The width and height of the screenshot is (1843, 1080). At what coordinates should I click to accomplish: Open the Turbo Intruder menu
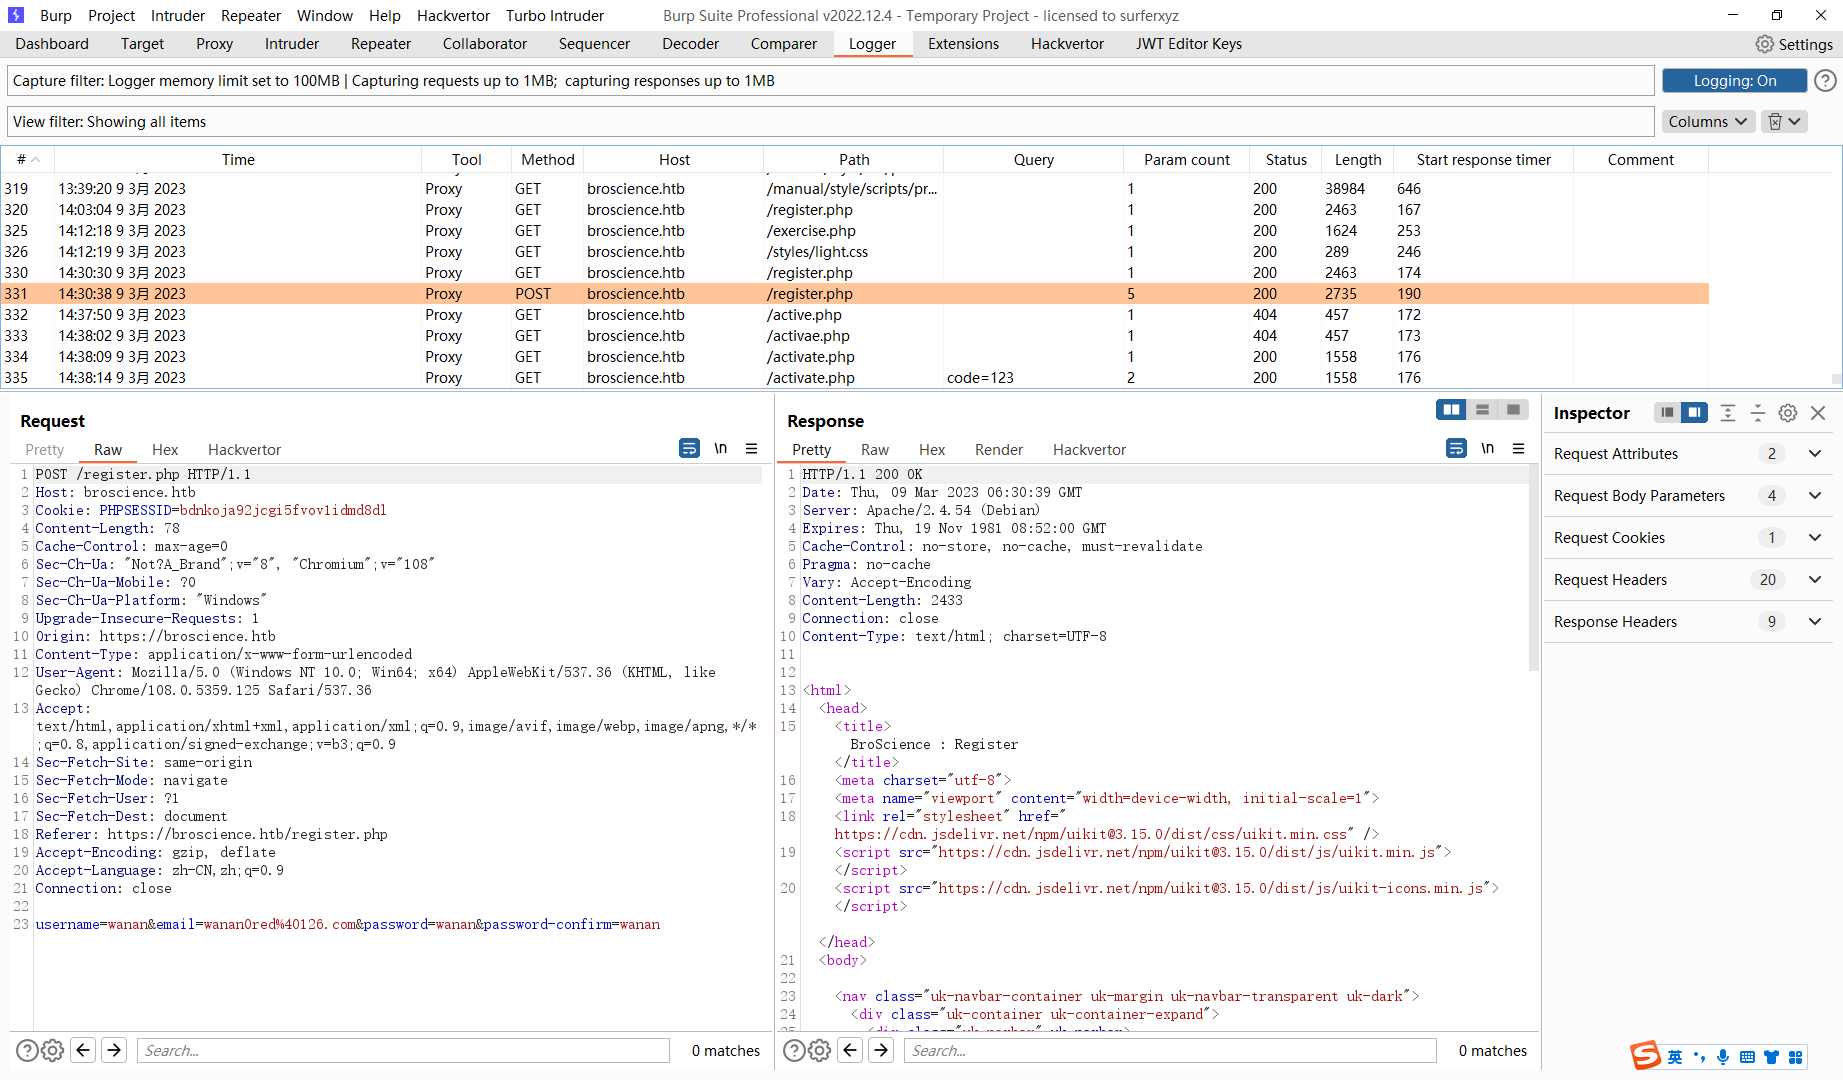point(555,15)
